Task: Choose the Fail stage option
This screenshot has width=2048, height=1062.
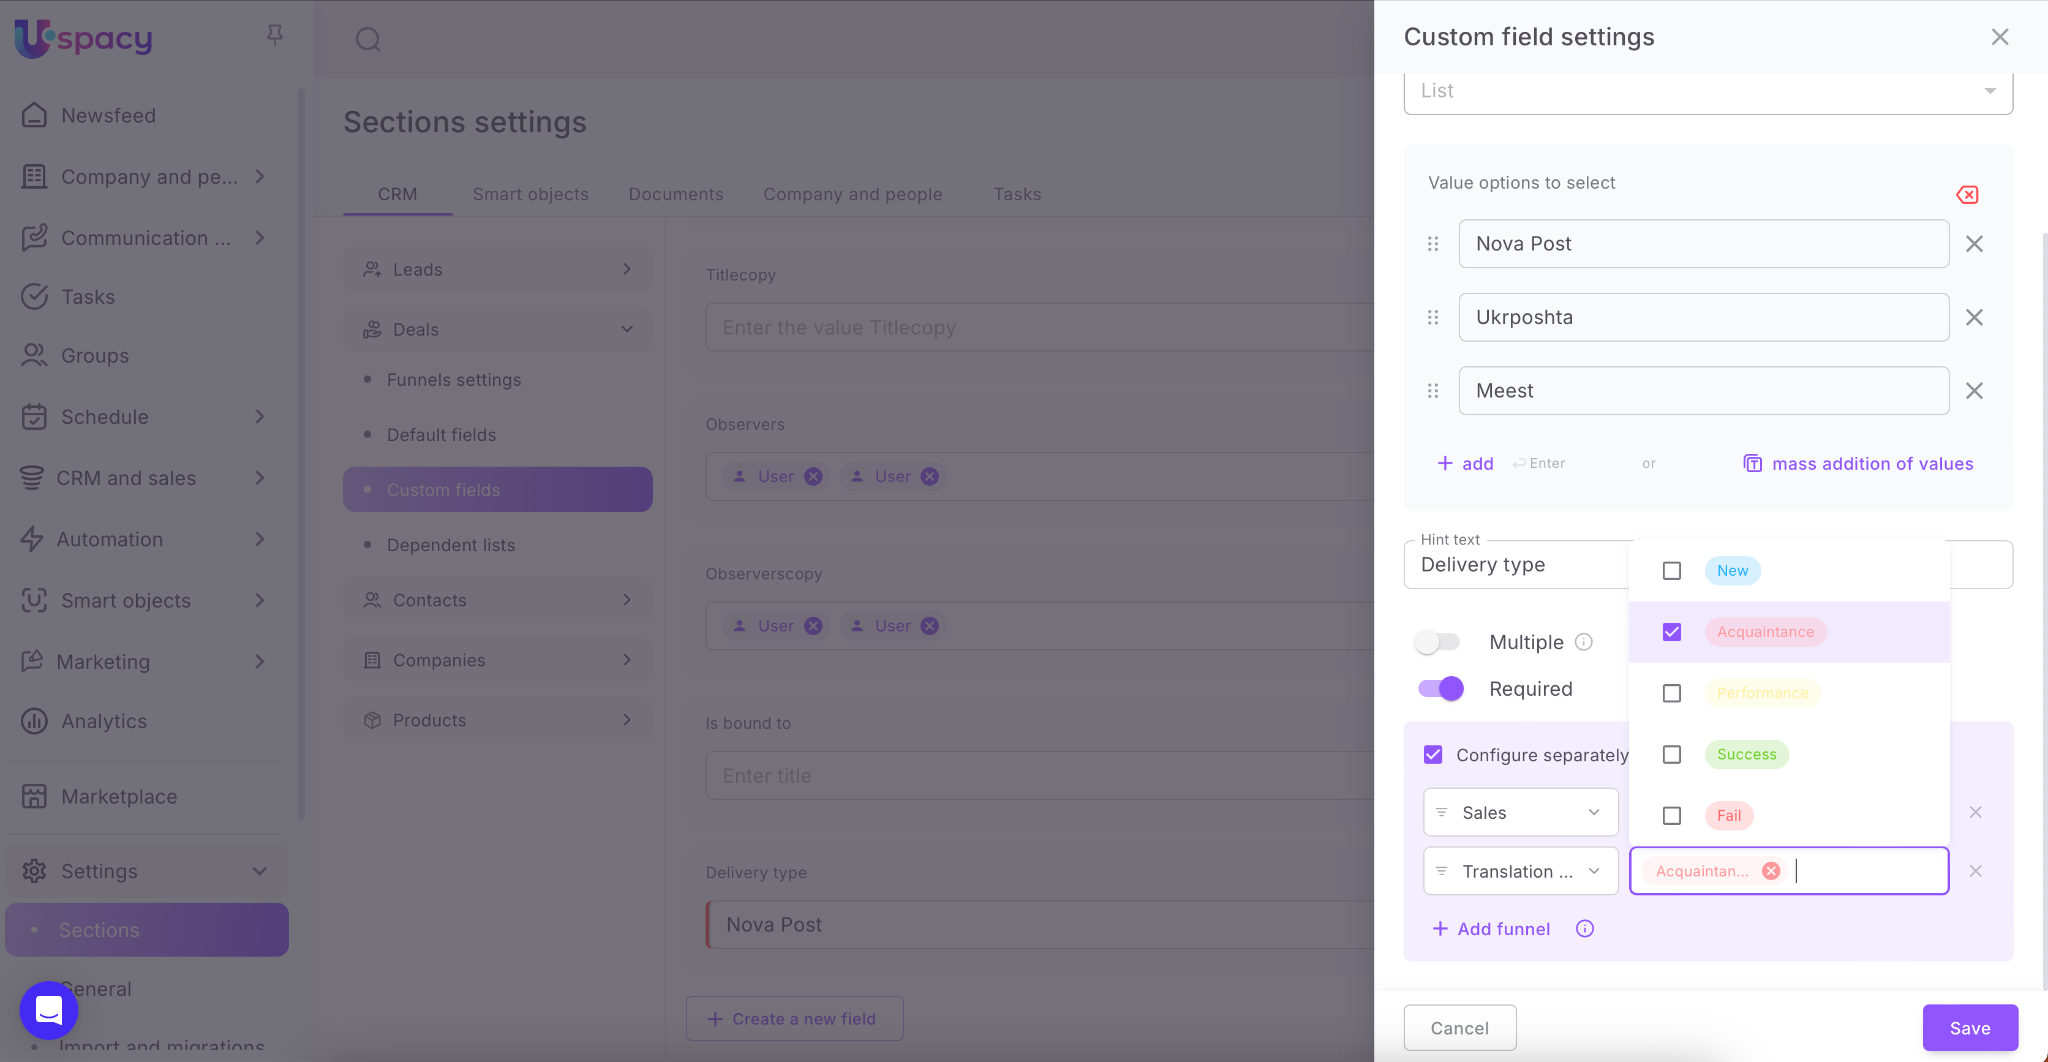Action: pos(1671,816)
